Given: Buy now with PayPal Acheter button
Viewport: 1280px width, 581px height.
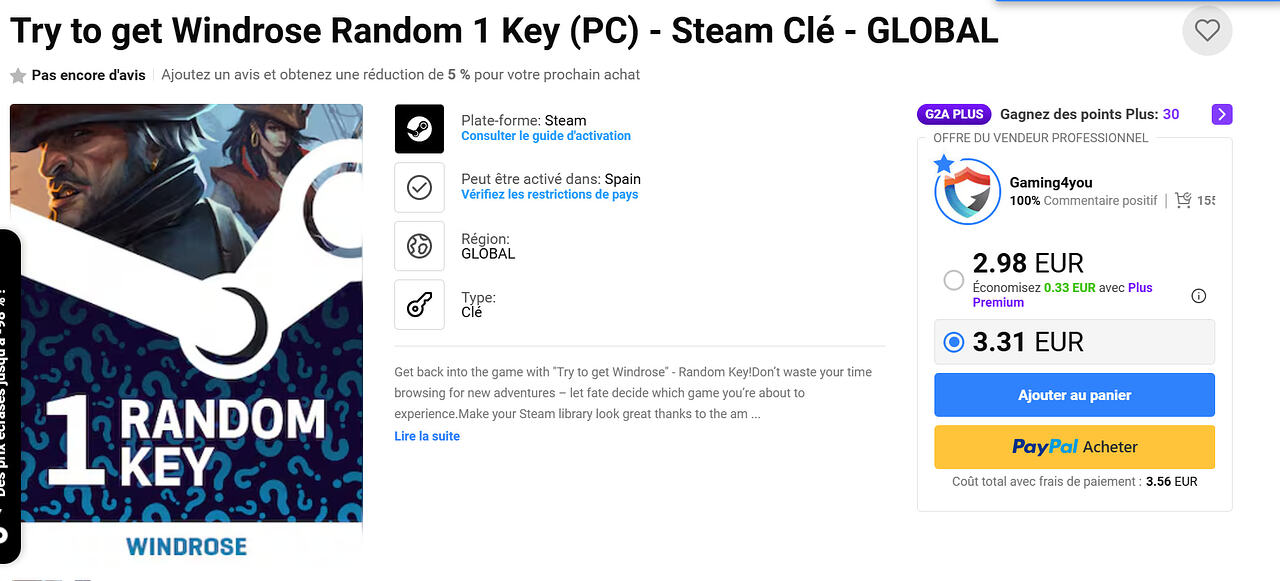Looking at the screenshot, I should [1074, 447].
